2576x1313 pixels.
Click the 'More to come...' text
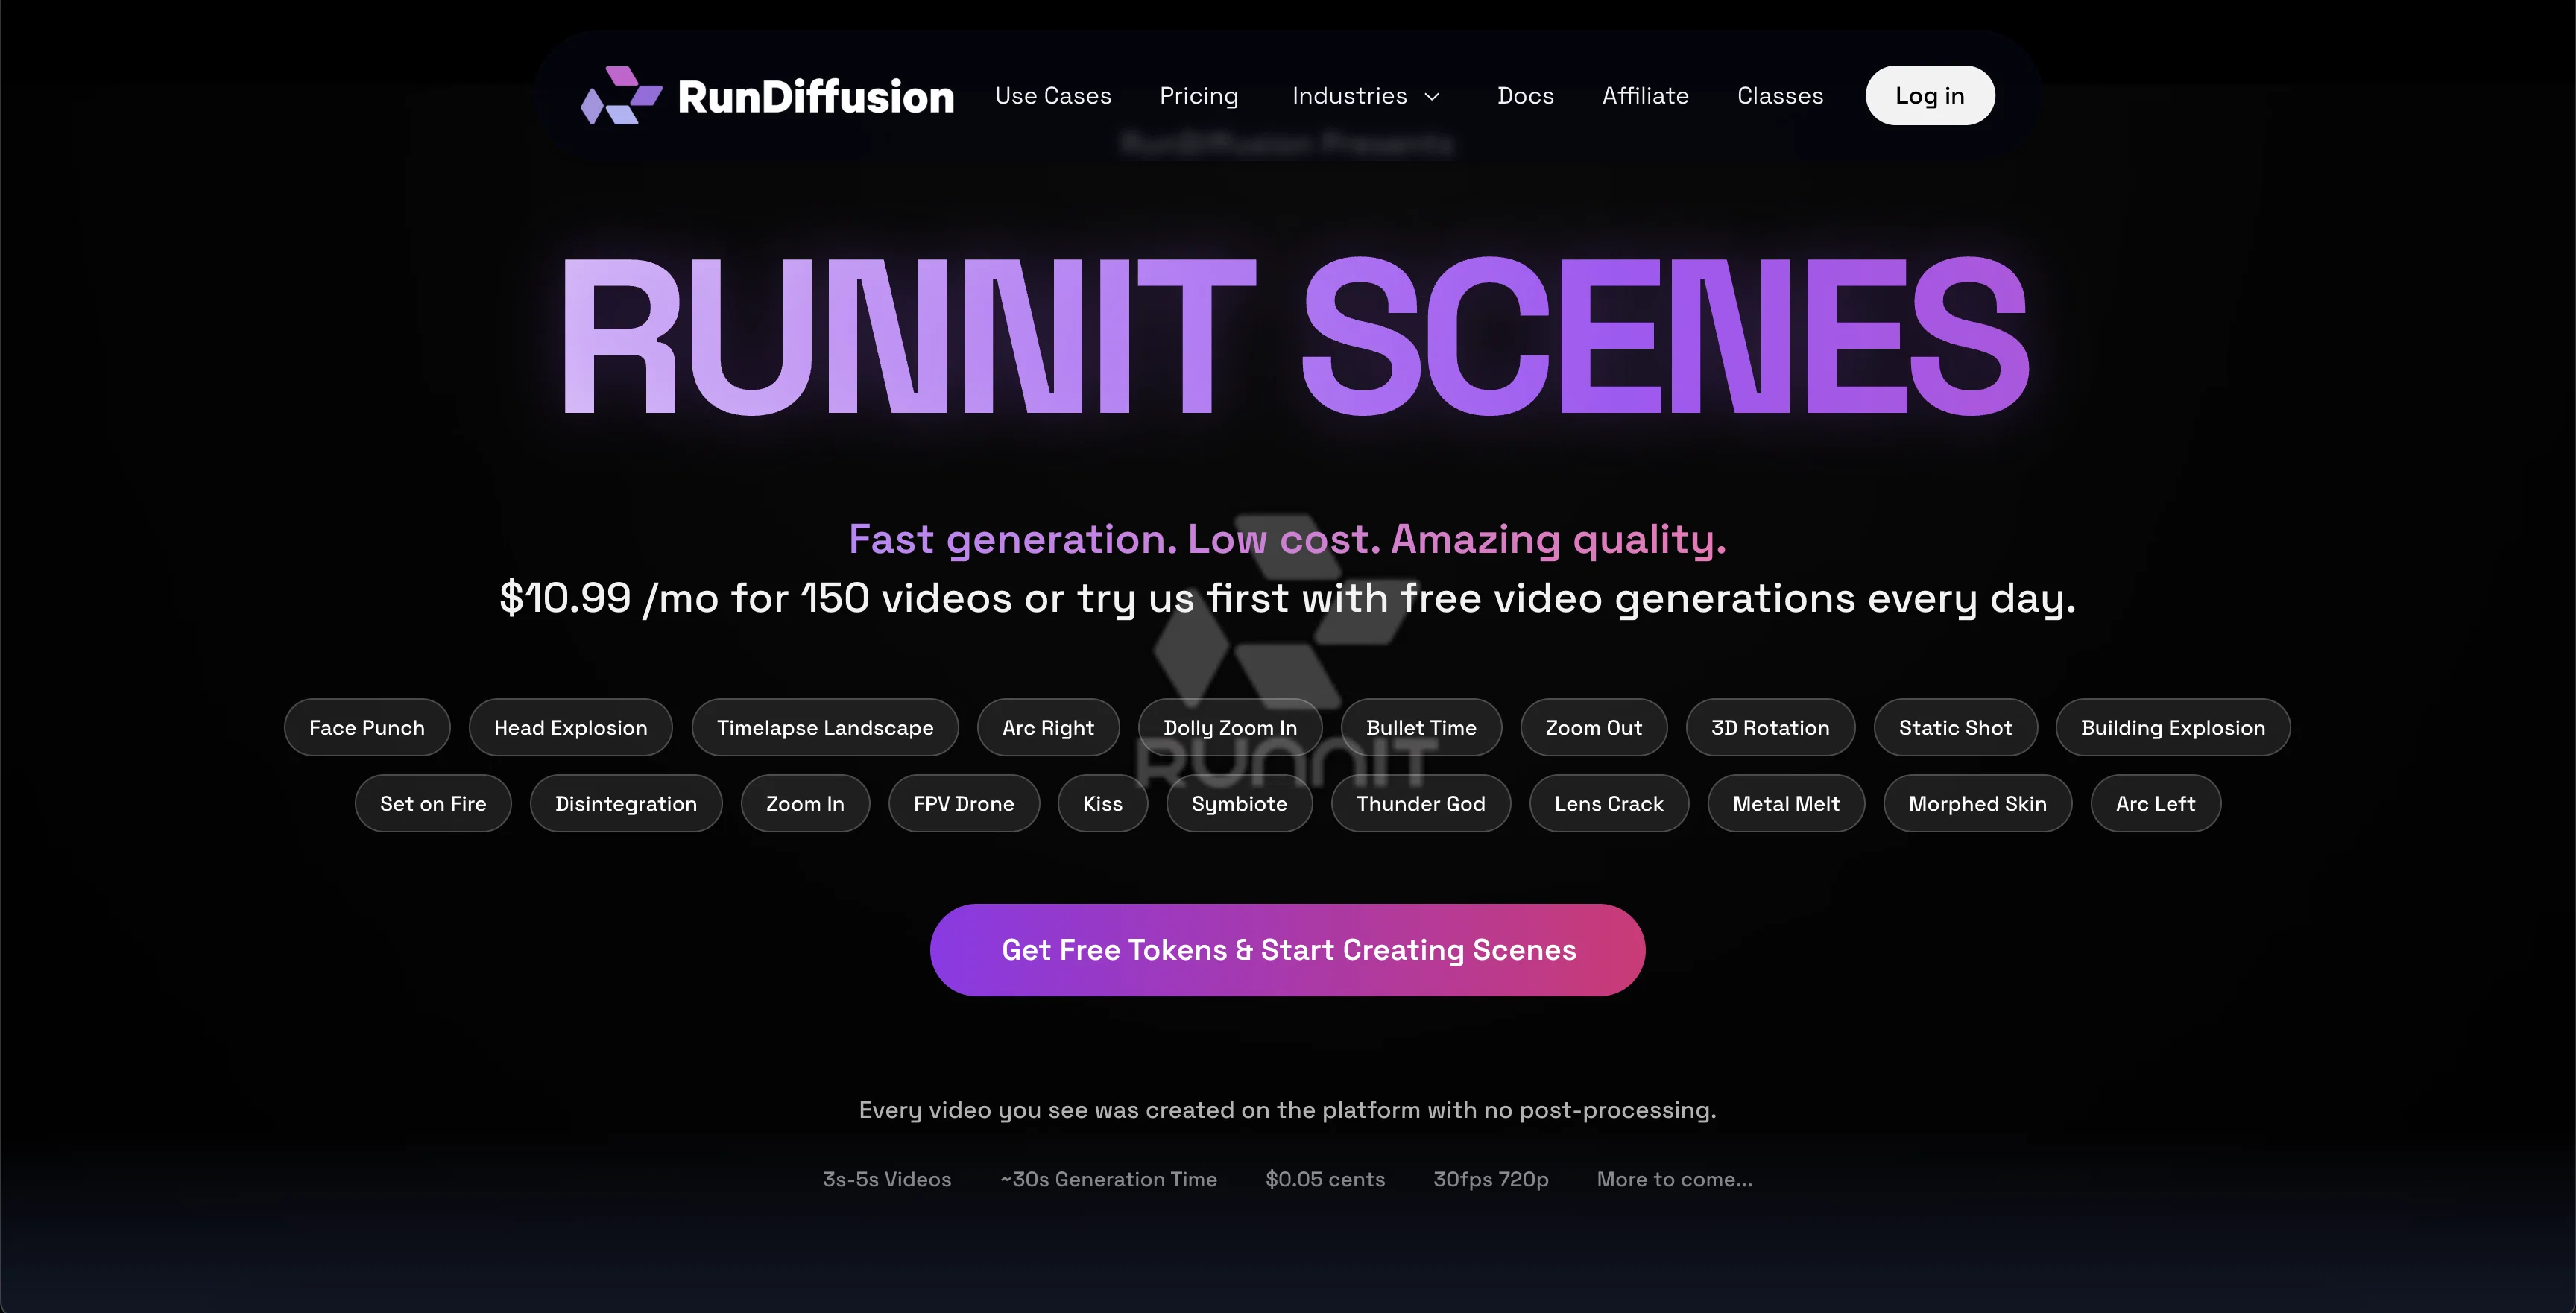(1675, 1179)
